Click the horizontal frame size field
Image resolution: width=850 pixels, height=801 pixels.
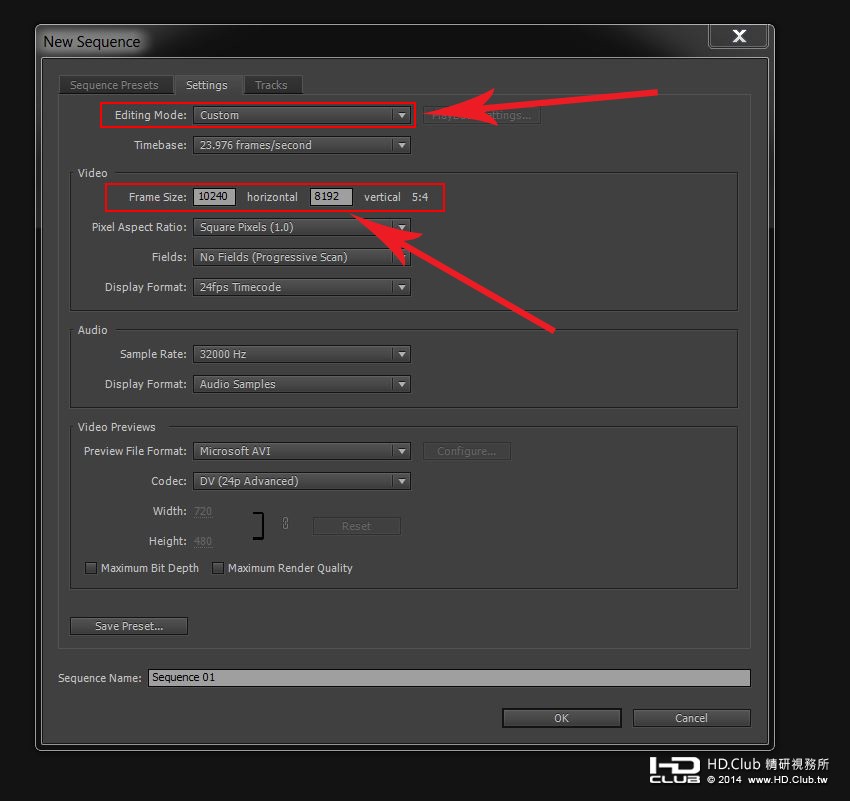tap(214, 197)
